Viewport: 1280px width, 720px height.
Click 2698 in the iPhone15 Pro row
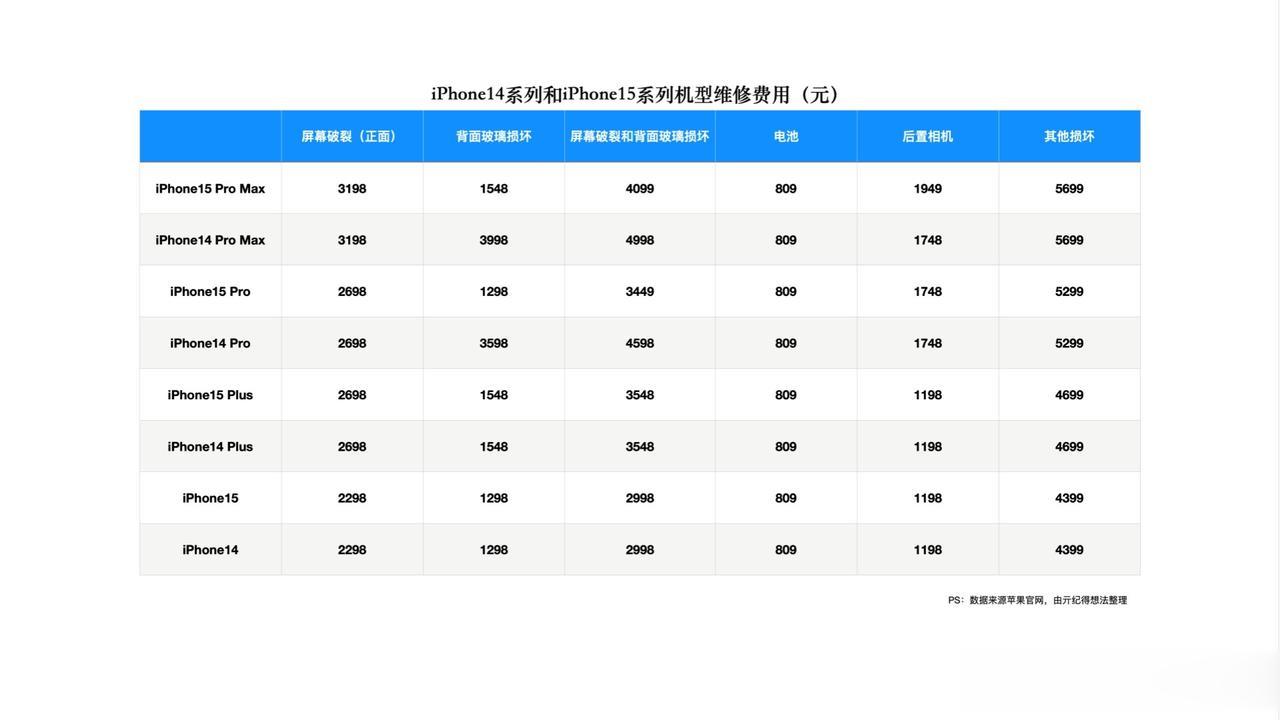pos(352,292)
